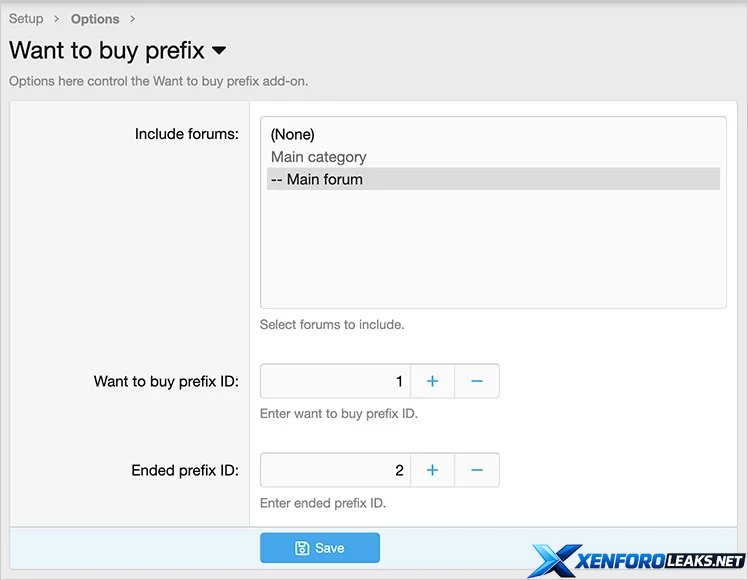Select (None) in the Include forums list

pyautogui.click(x=293, y=134)
